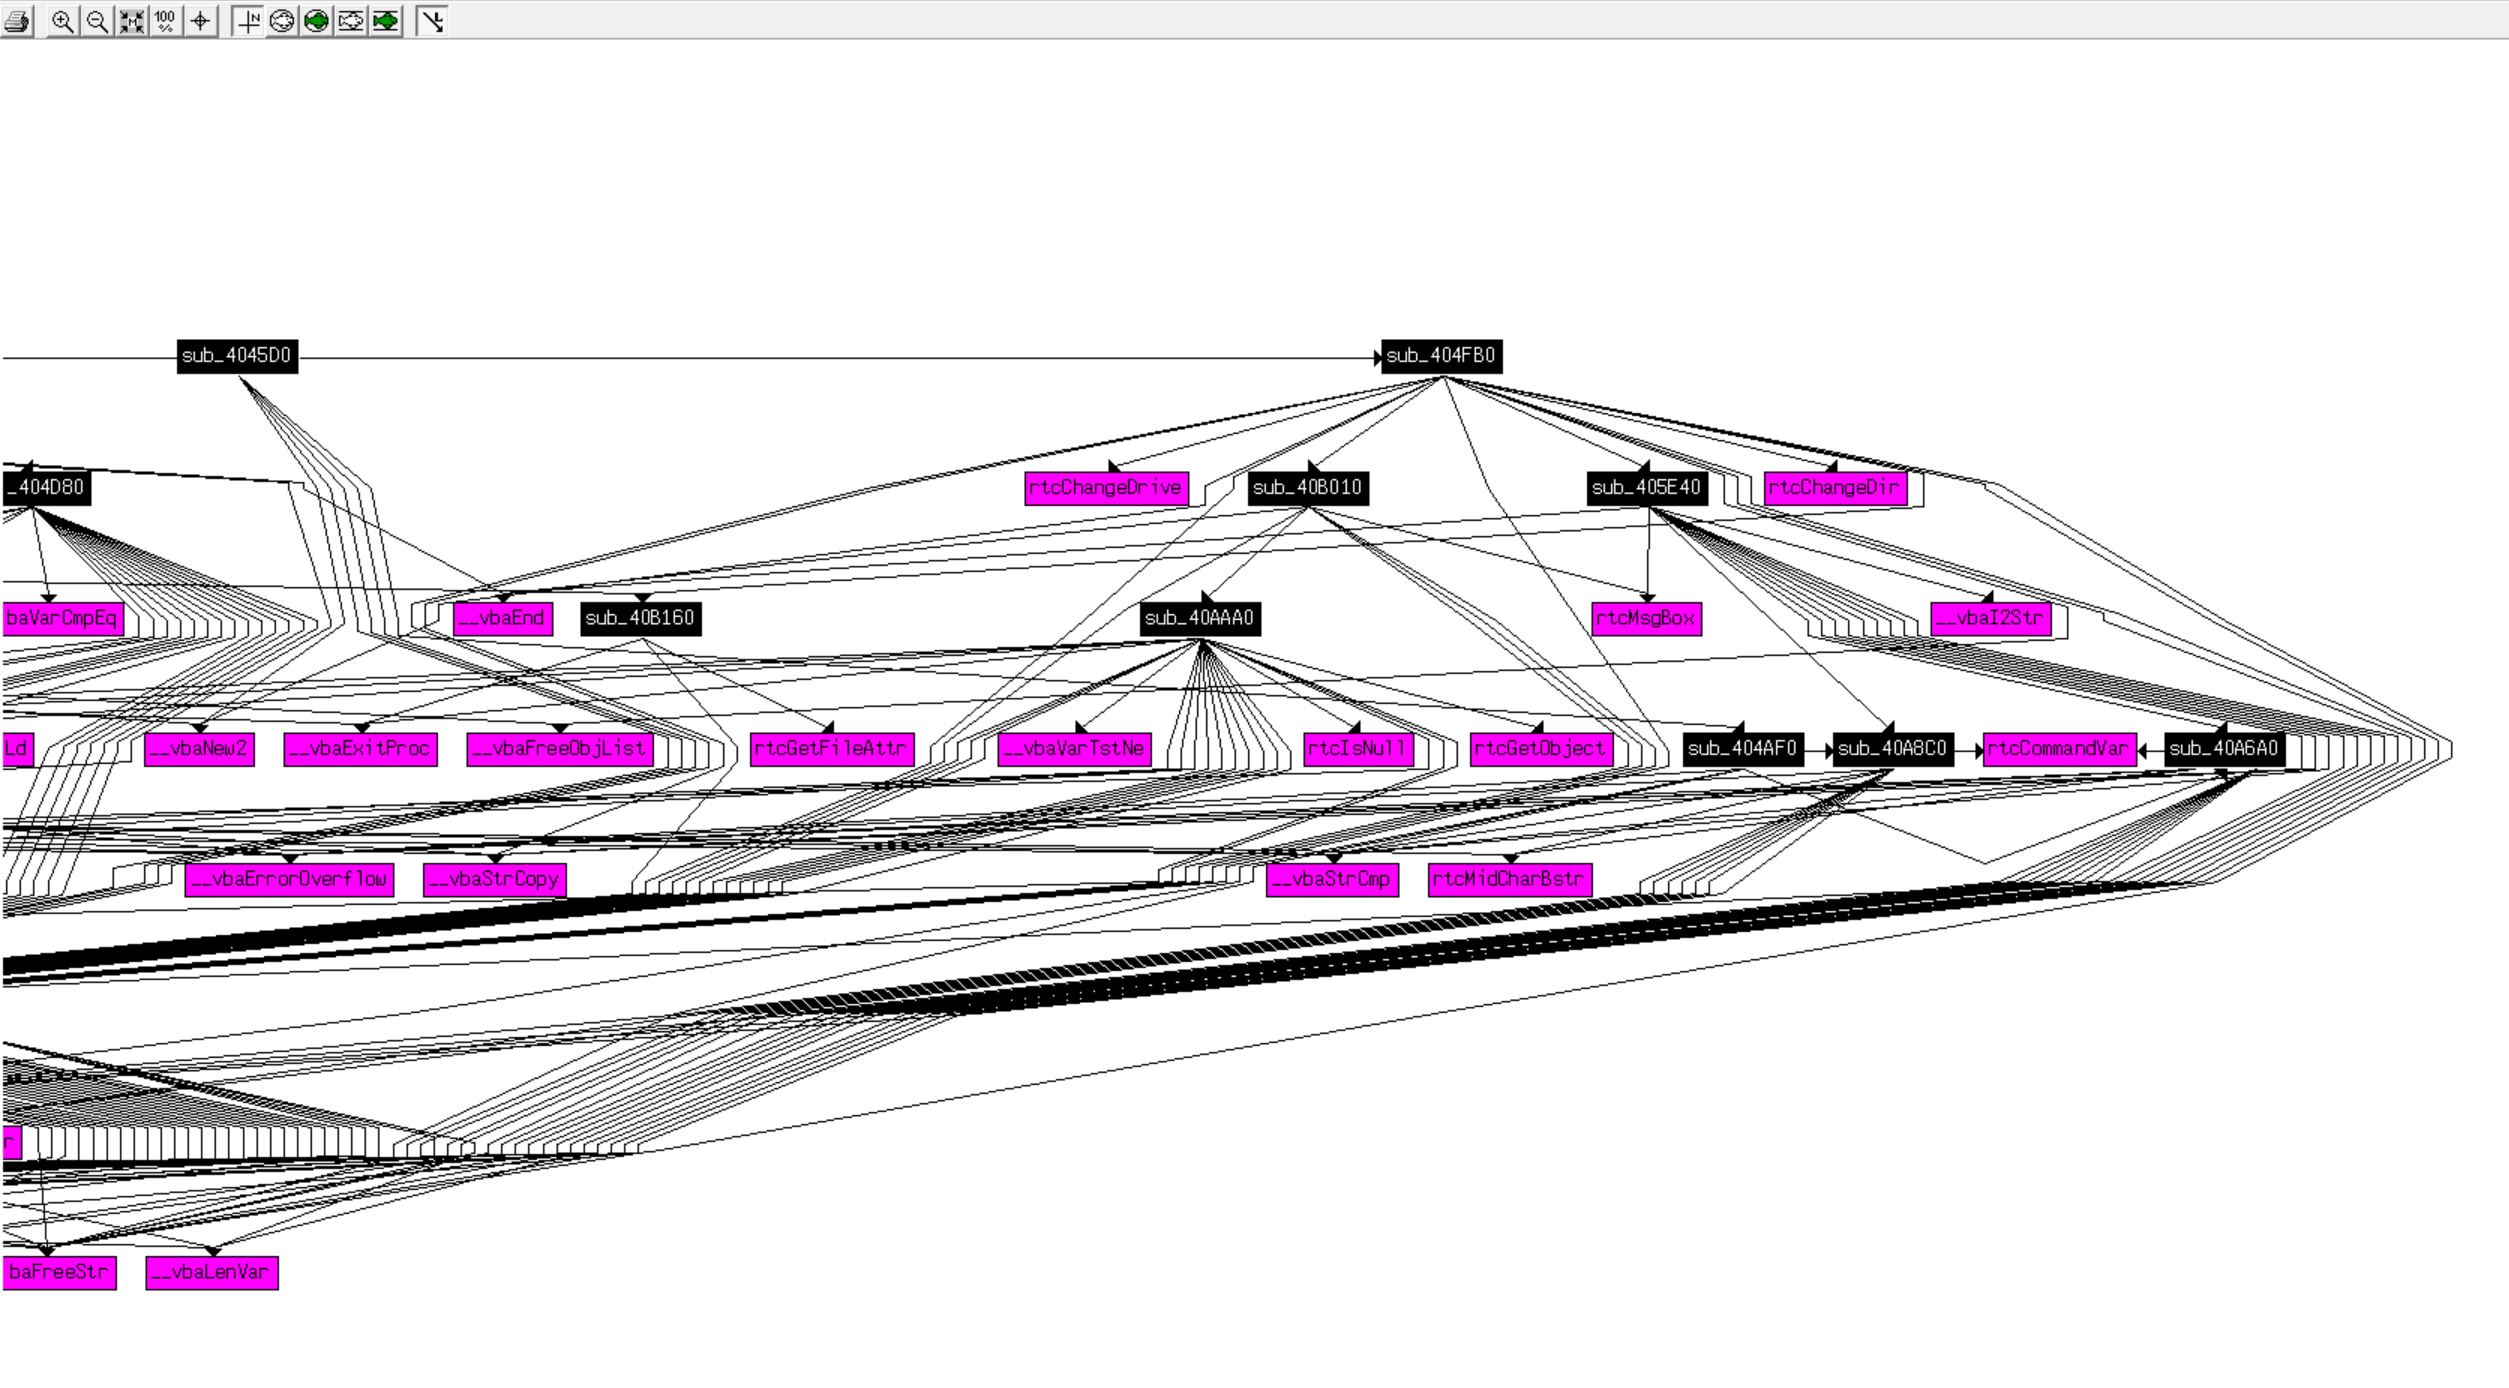The height and width of the screenshot is (1388, 2509).
Task: Select the sub_4045D0 node
Action: pos(237,357)
